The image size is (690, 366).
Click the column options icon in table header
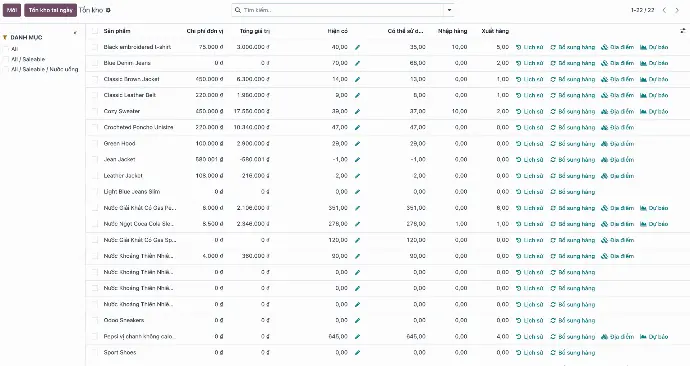click(x=683, y=31)
